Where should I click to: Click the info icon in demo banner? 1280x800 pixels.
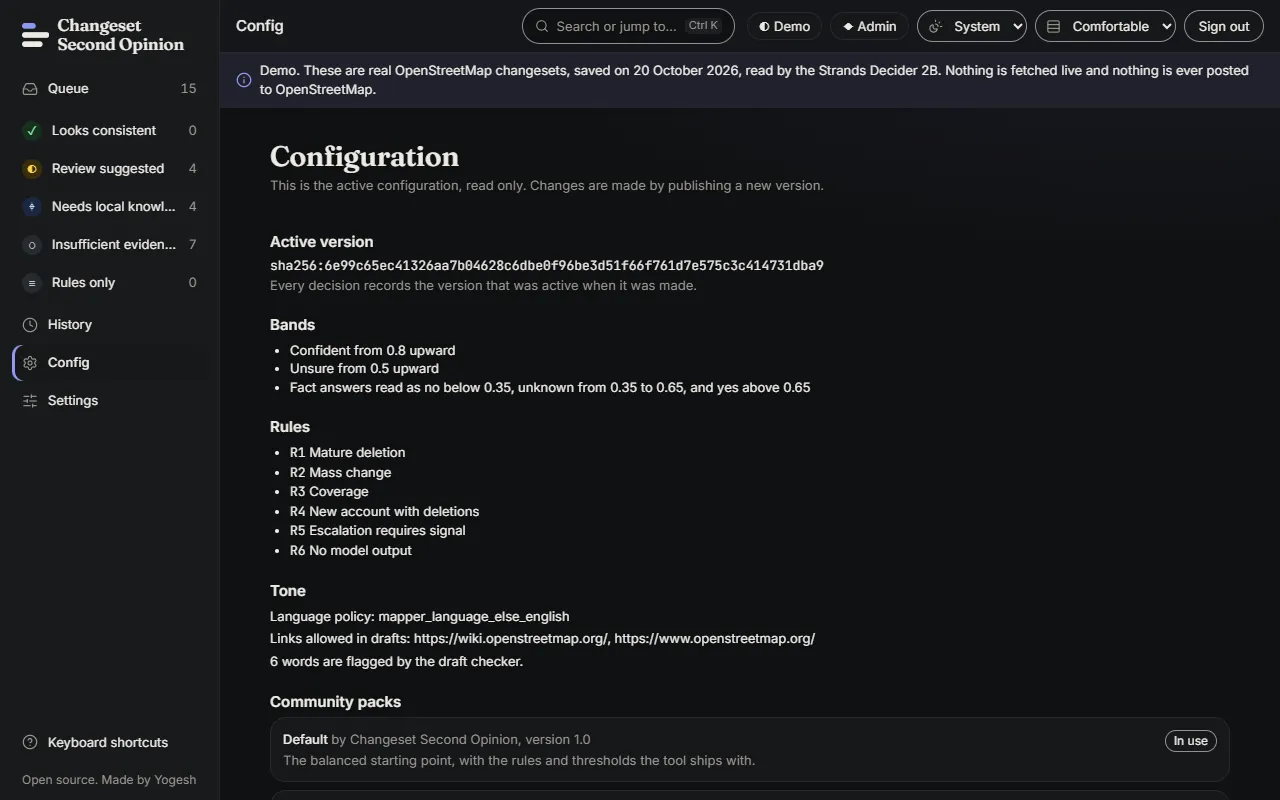pyautogui.click(x=244, y=80)
